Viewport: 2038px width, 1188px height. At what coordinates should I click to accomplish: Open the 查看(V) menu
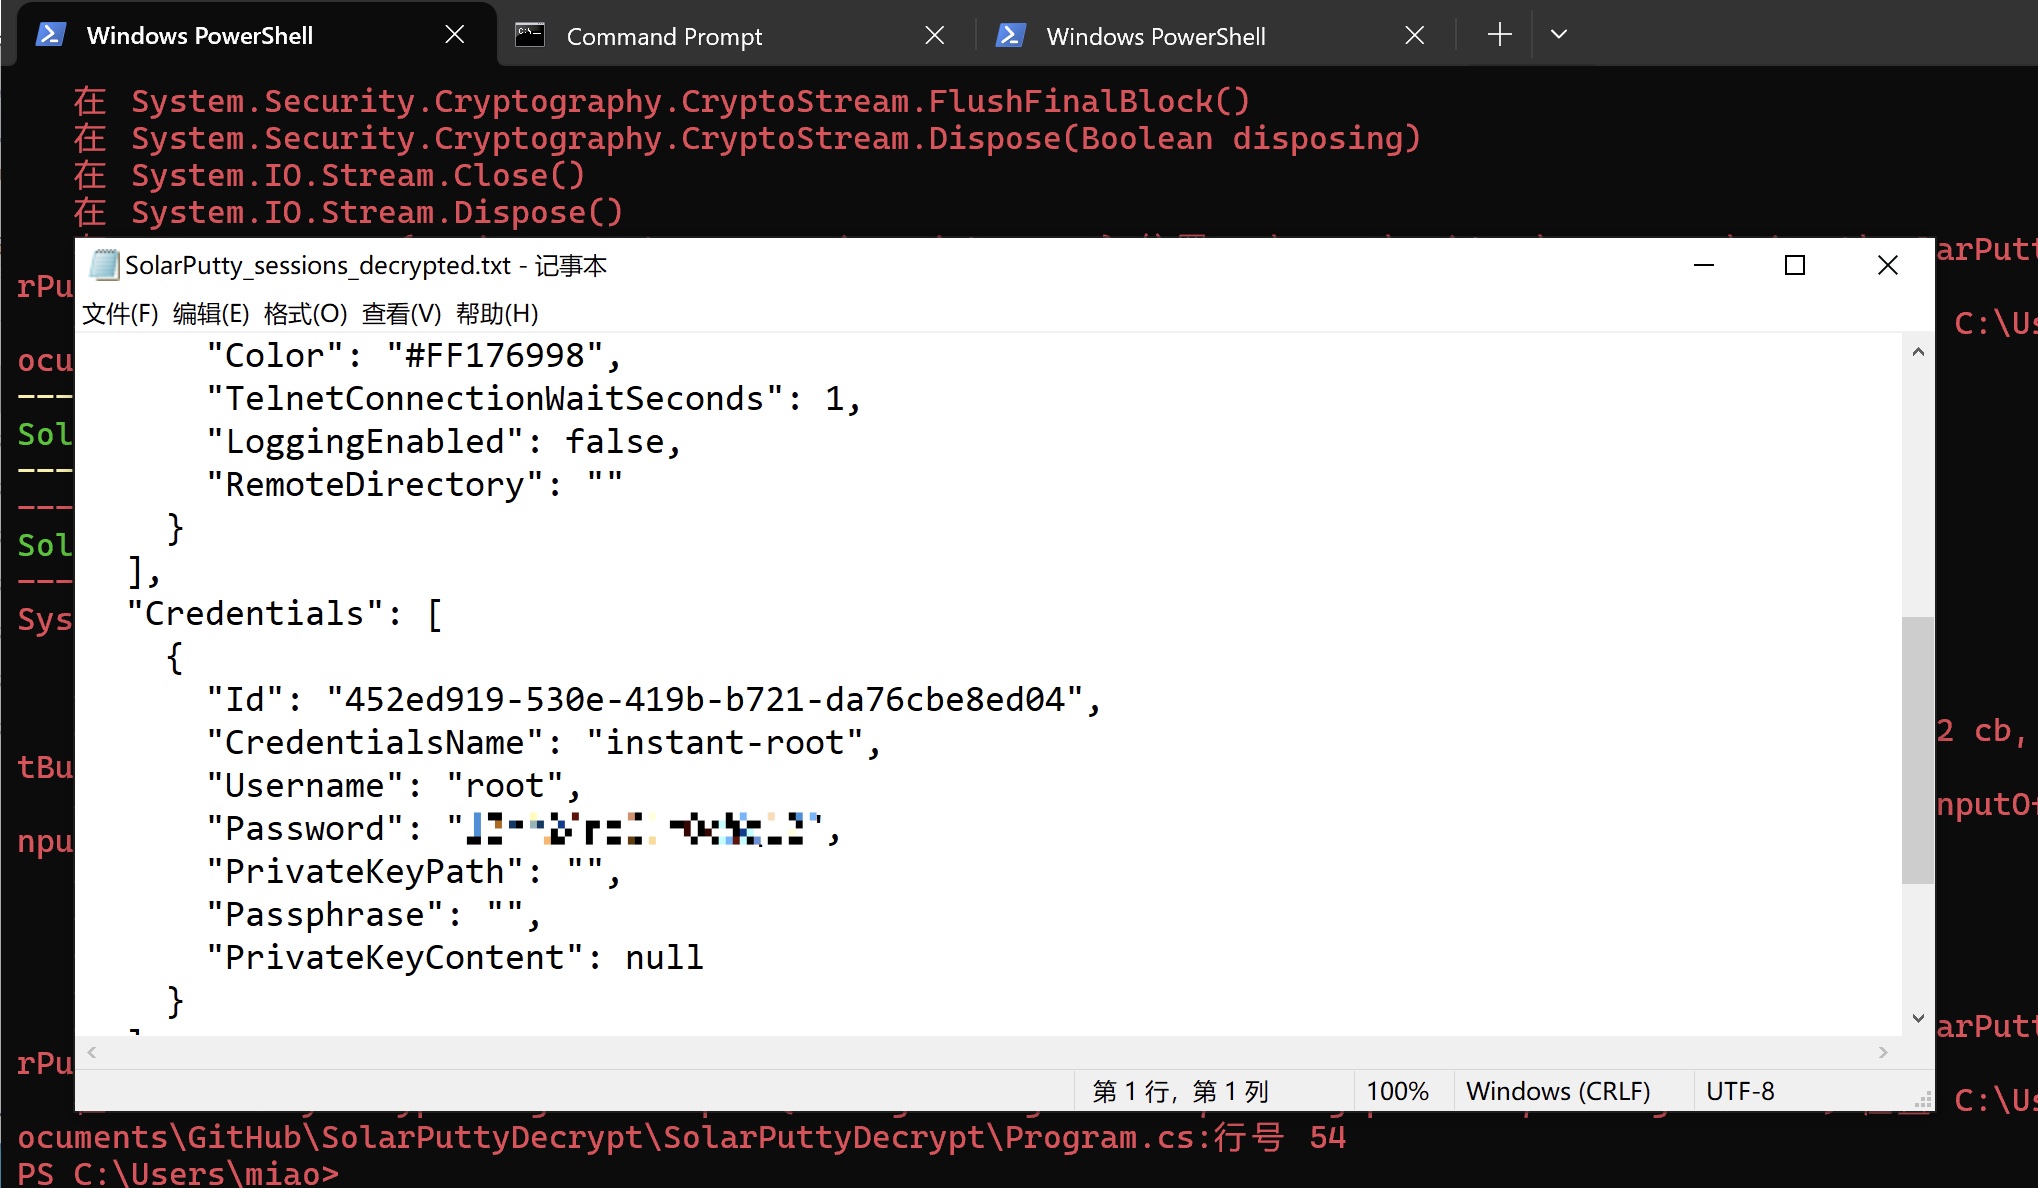(x=401, y=314)
